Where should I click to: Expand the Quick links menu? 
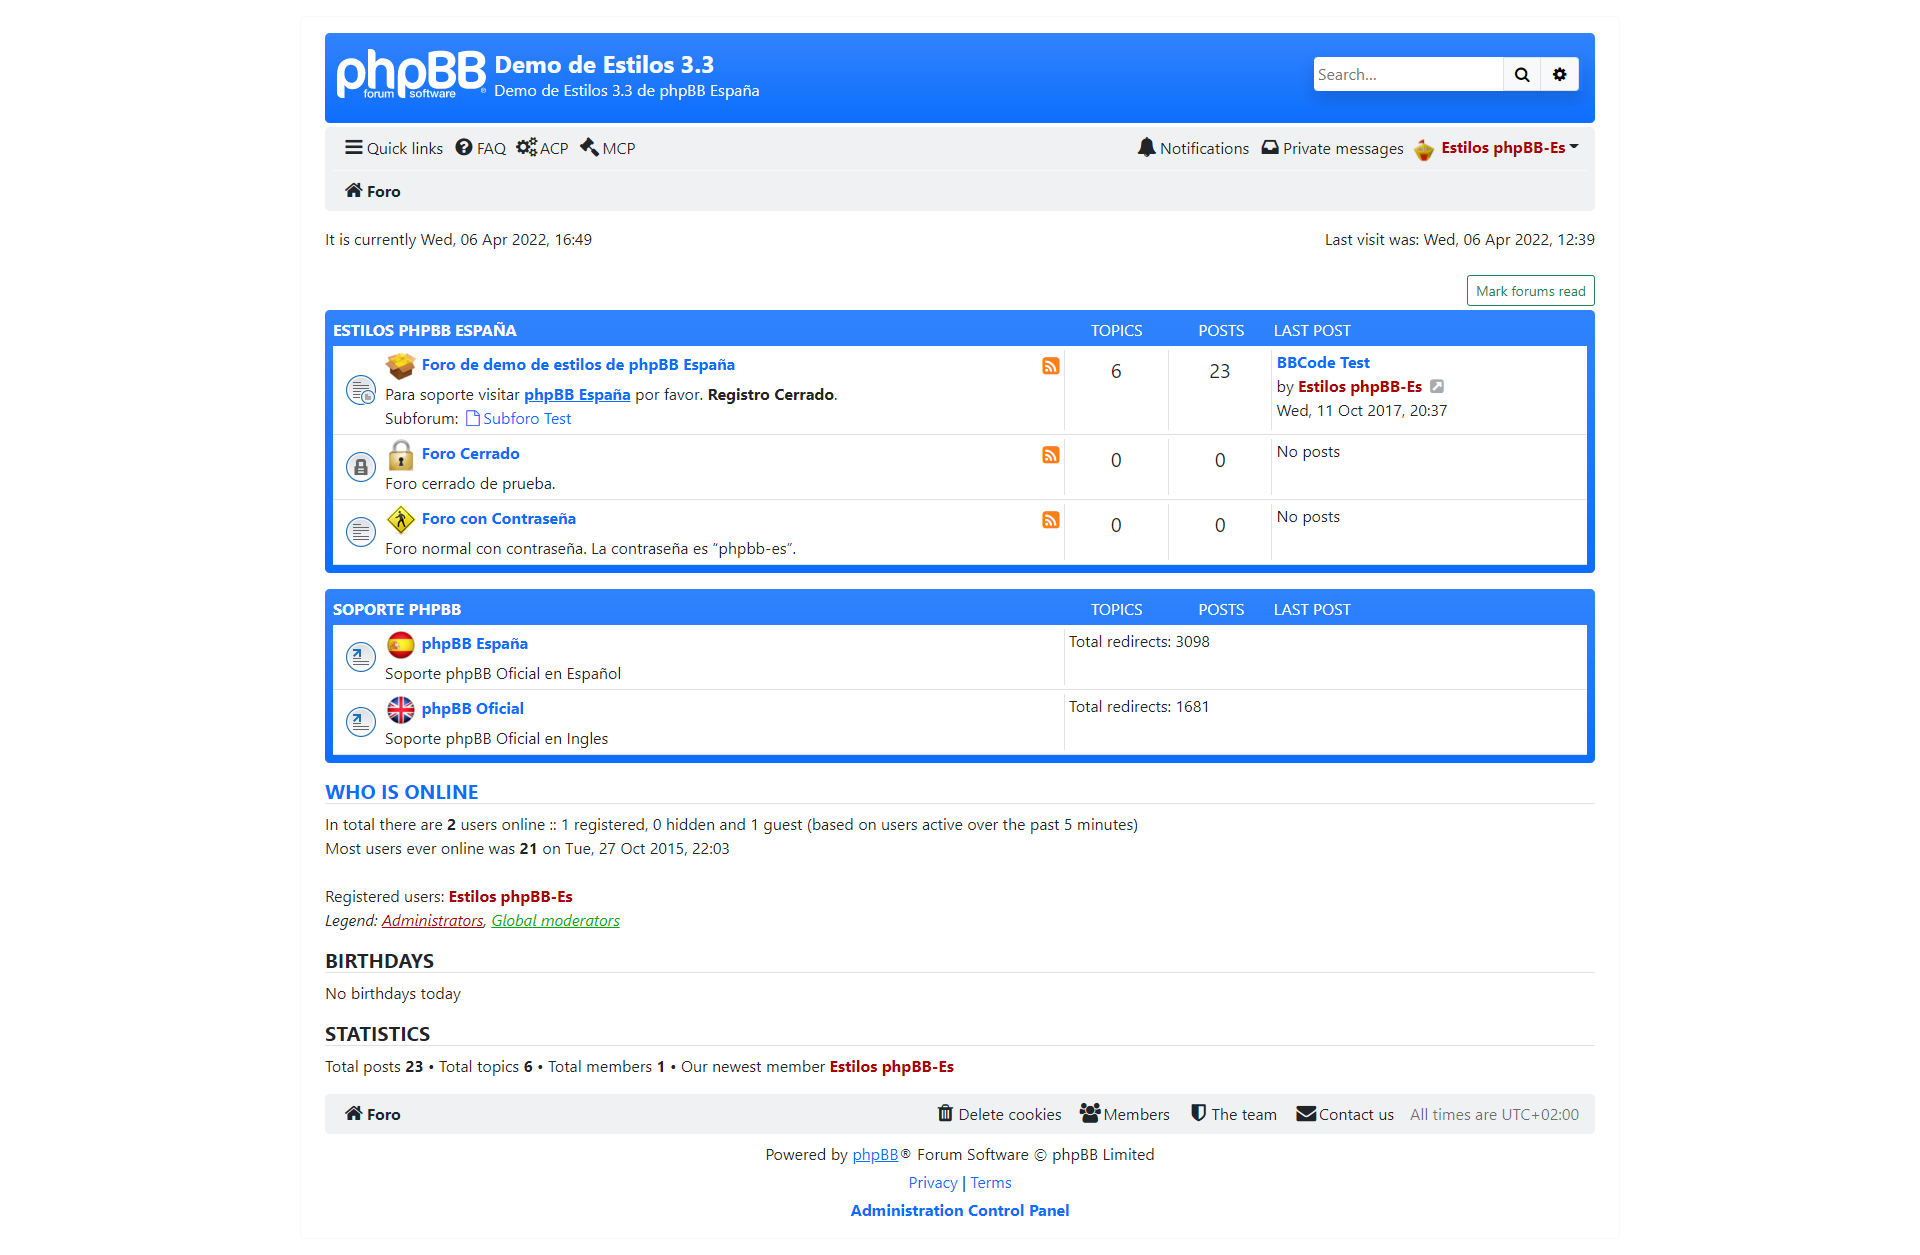click(x=394, y=148)
